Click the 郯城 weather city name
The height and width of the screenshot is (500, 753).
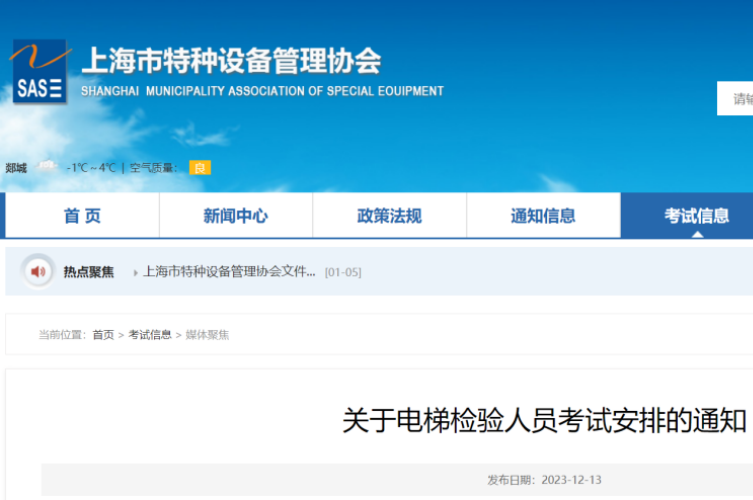16,168
